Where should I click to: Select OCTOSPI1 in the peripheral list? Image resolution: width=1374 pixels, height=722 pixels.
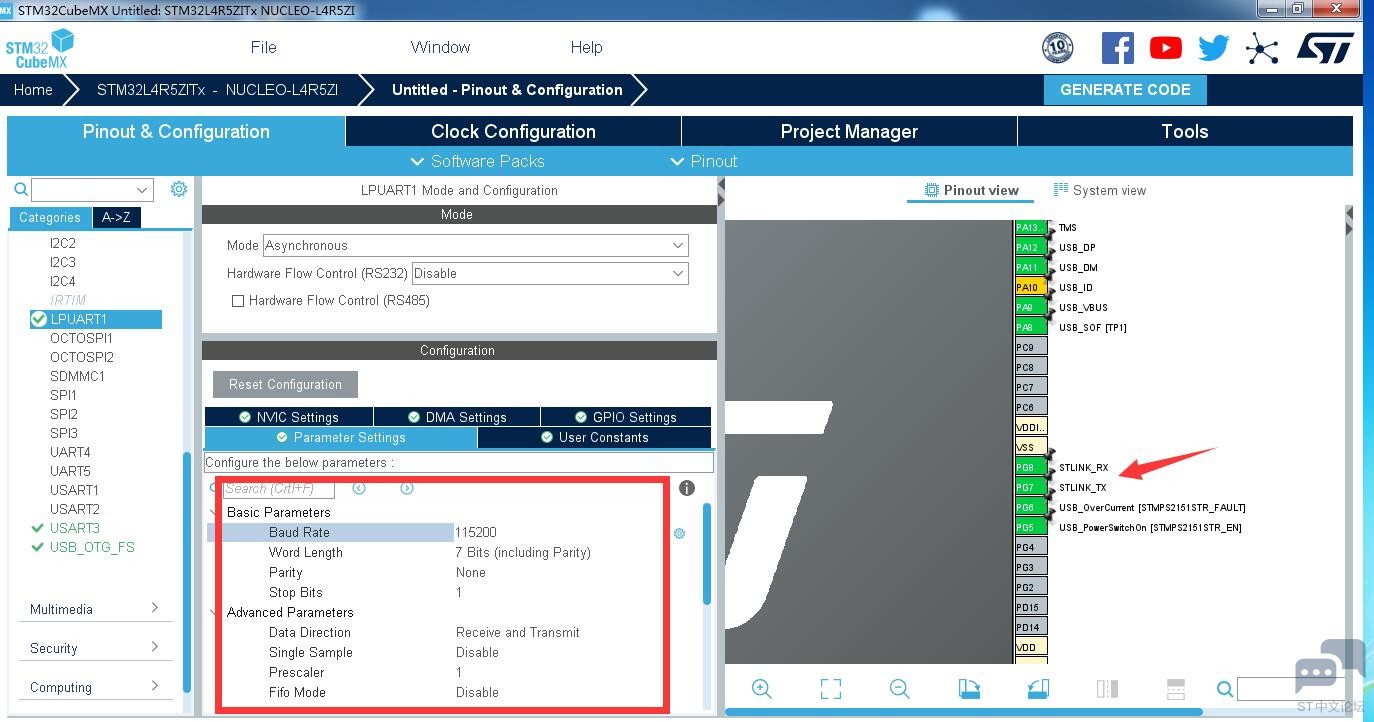[81, 338]
